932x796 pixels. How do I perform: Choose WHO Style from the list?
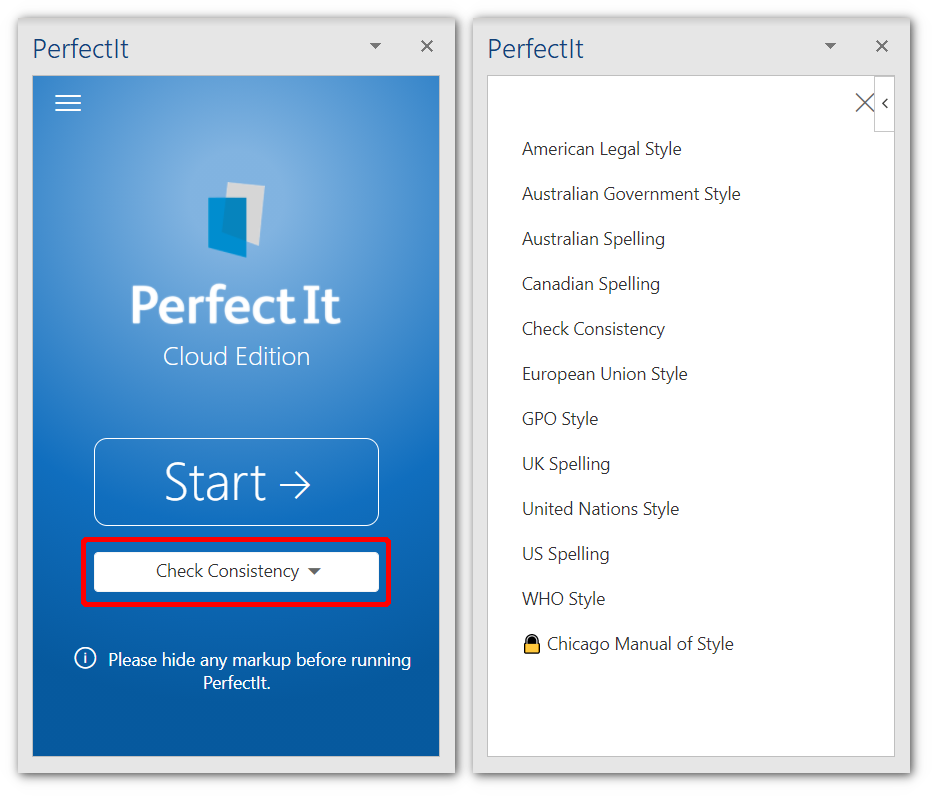click(563, 599)
